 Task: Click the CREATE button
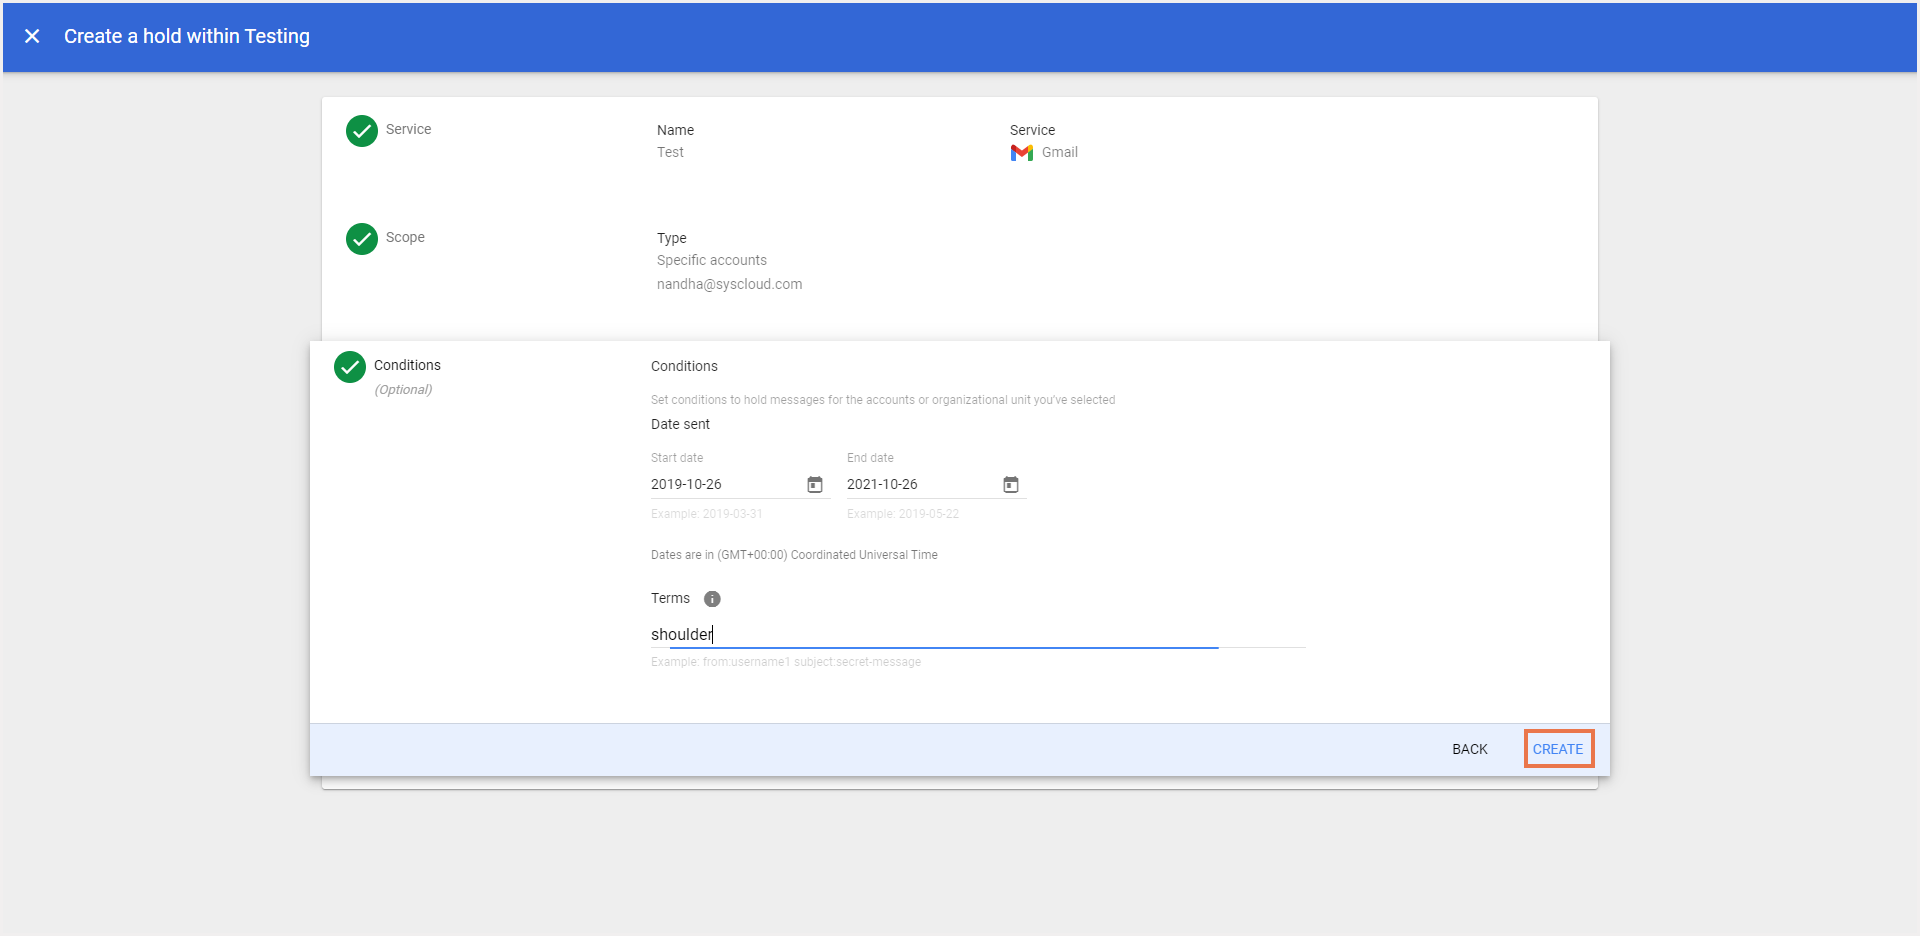(x=1558, y=748)
